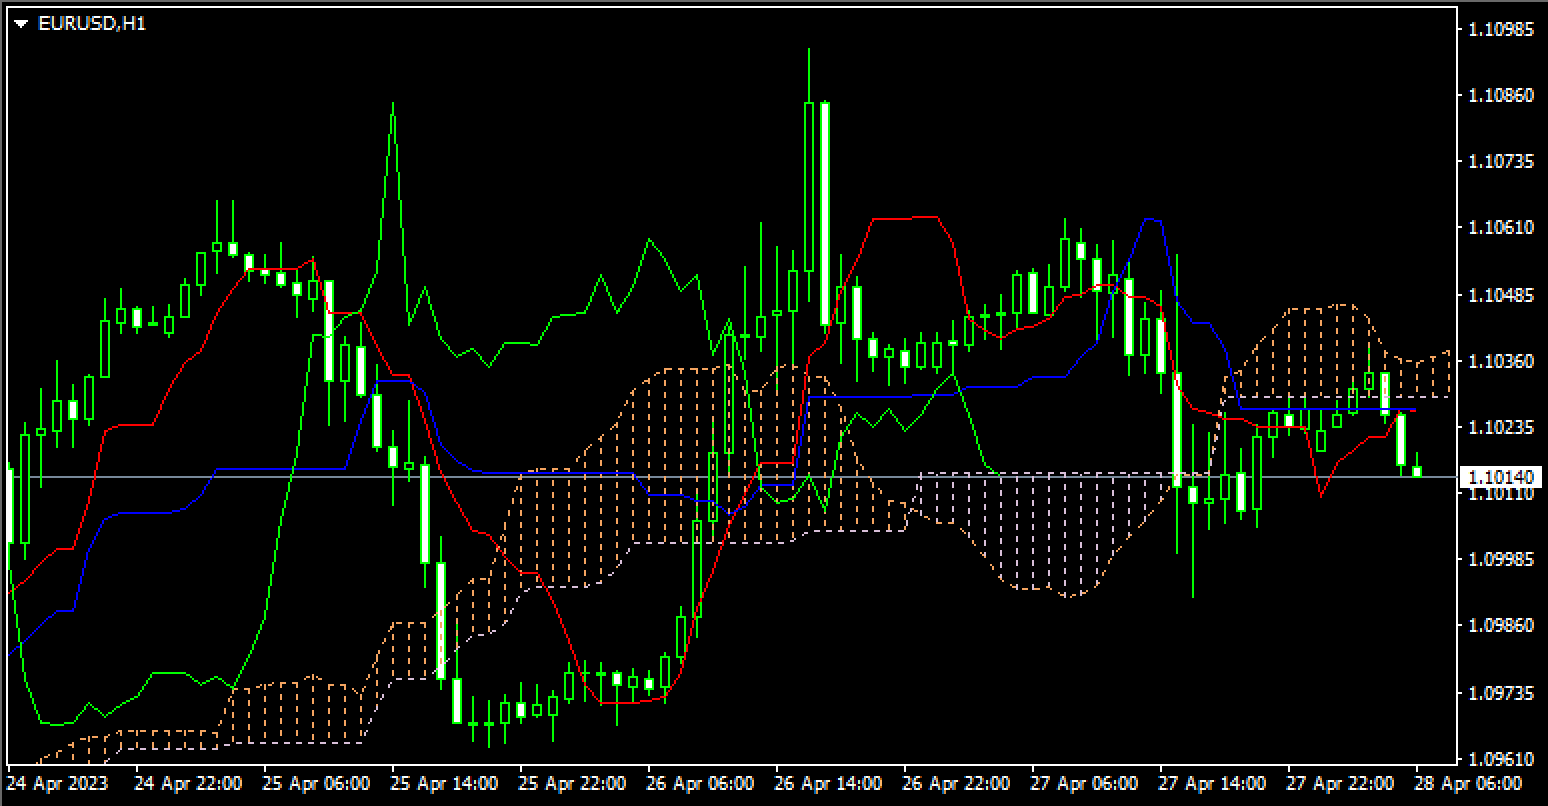Select the 27 Apr 22:00 time label
The image size is (1548, 806).
click(x=1340, y=783)
